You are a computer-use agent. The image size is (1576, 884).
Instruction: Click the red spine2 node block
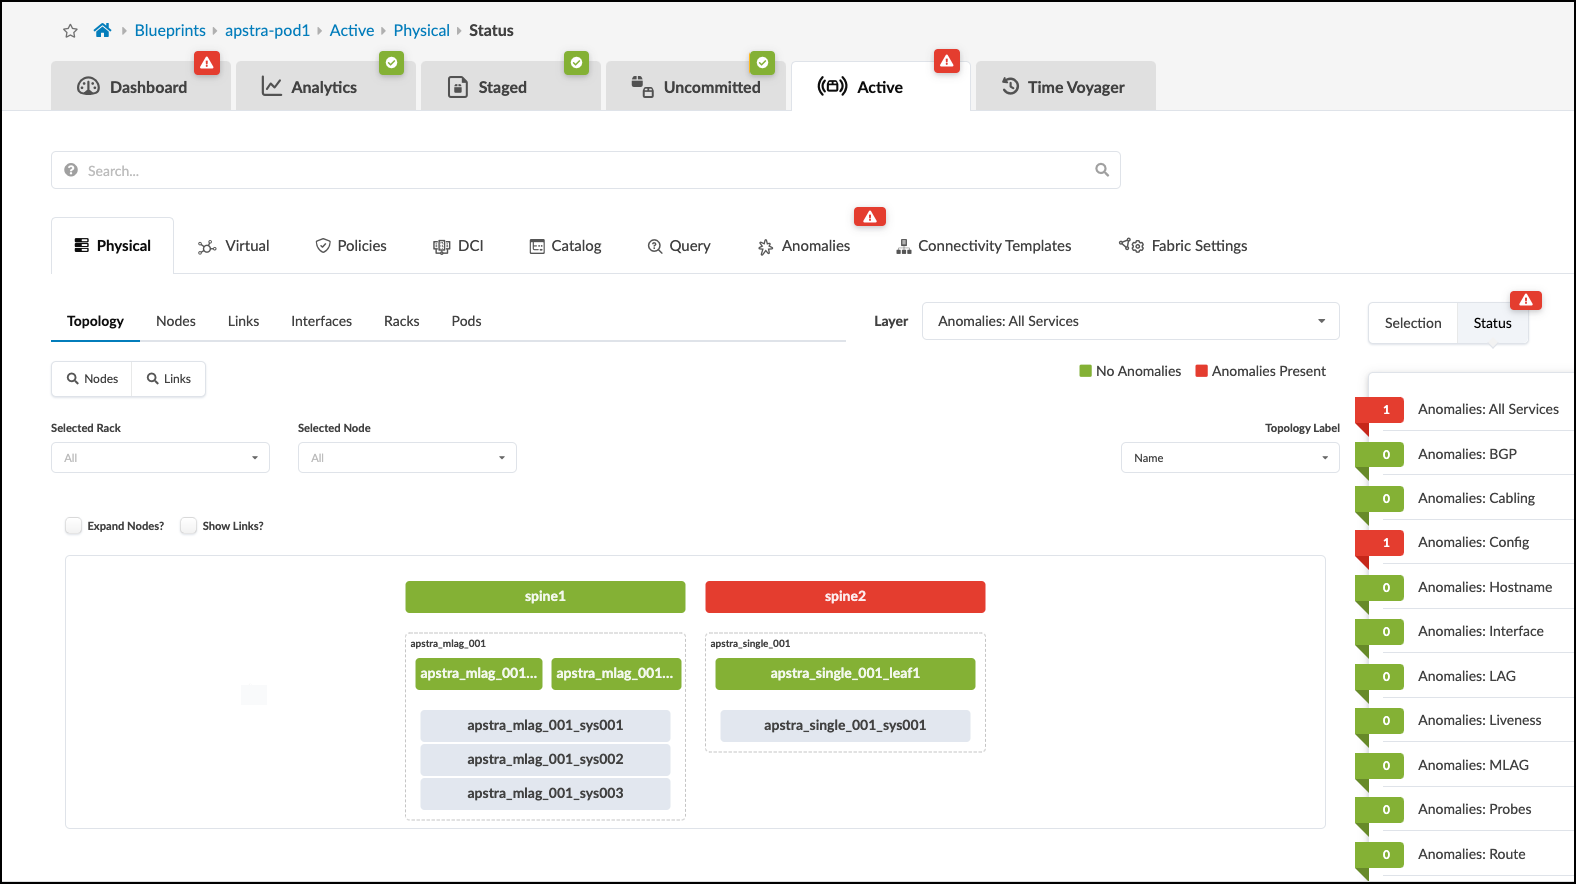pos(845,597)
